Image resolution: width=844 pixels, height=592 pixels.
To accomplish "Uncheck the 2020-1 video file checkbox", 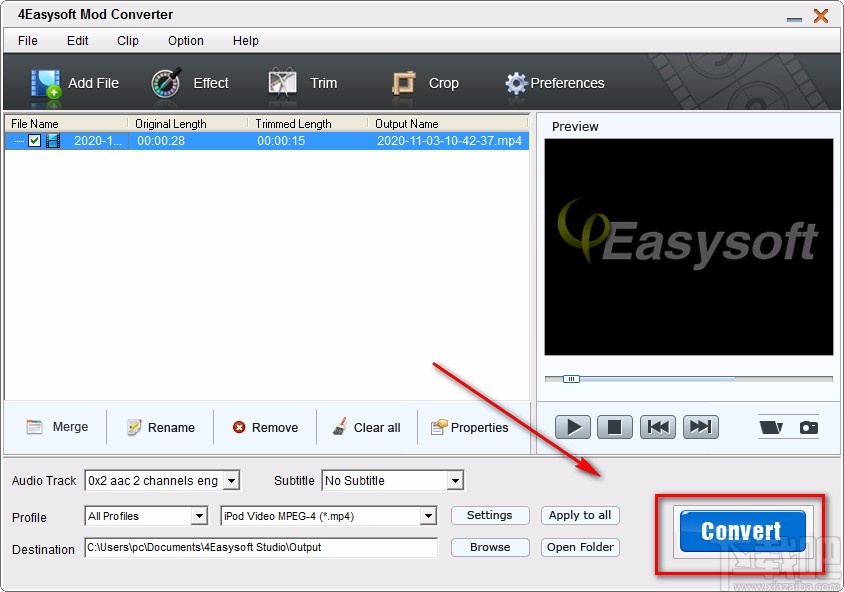I will coord(35,140).
